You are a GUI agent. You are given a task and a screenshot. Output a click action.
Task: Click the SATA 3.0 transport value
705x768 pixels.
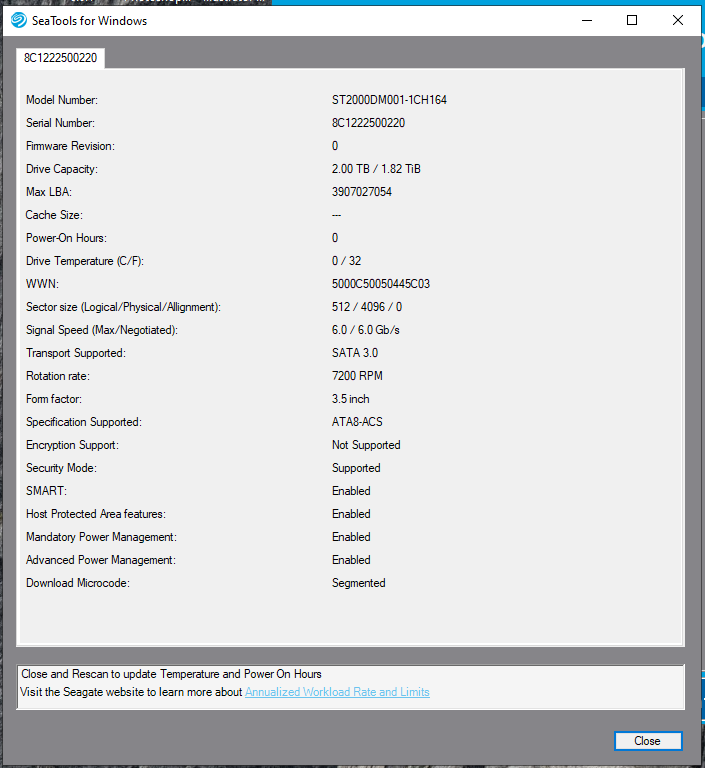point(355,353)
